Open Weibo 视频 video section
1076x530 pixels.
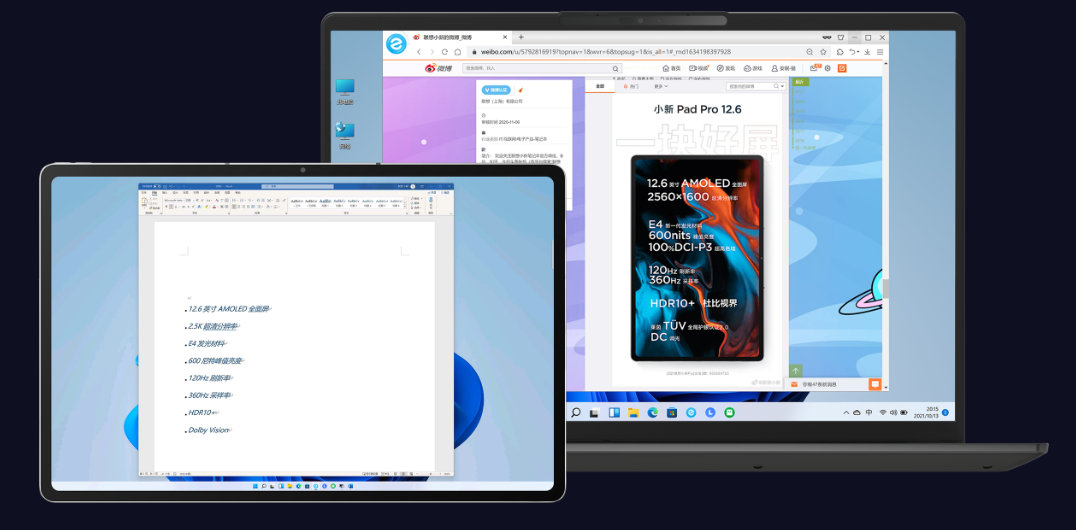tap(699, 69)
